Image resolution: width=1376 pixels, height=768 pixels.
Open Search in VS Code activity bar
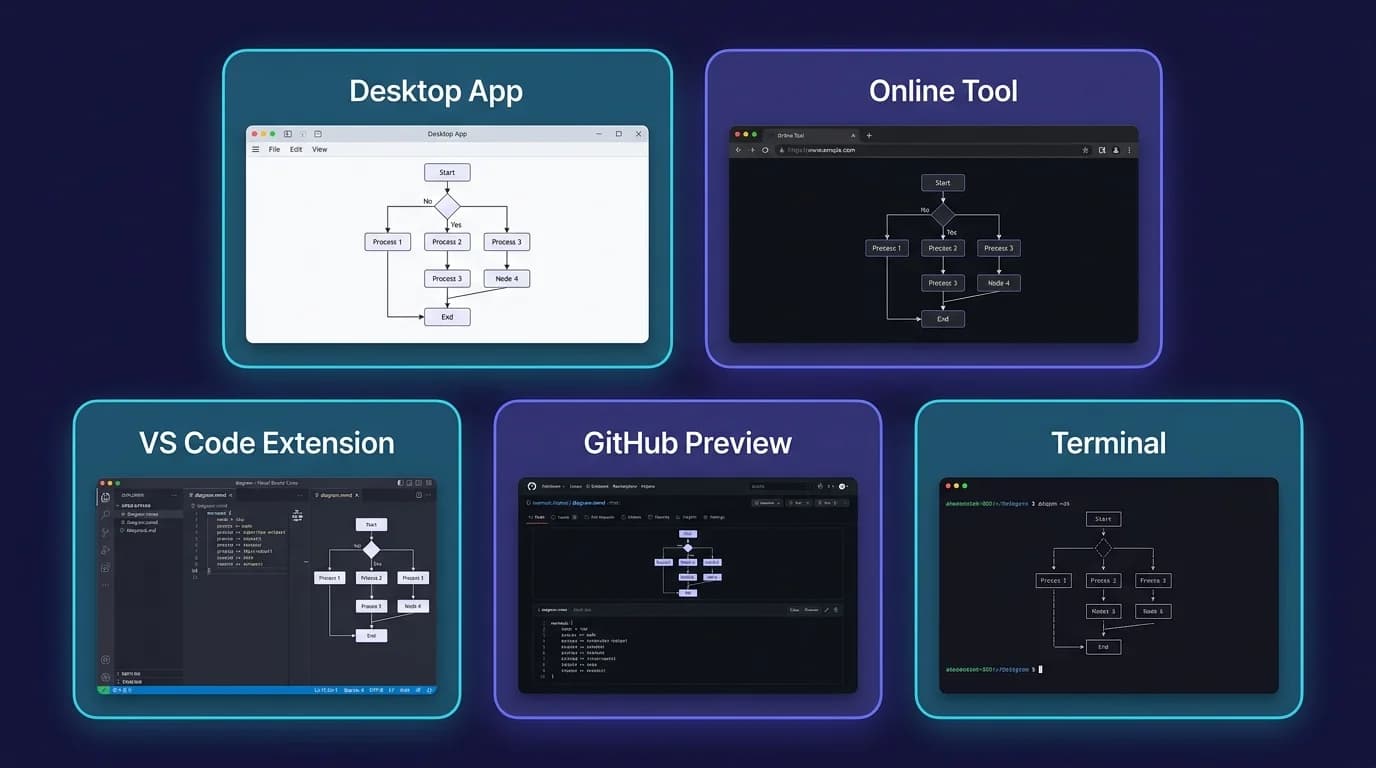point(106,514)
